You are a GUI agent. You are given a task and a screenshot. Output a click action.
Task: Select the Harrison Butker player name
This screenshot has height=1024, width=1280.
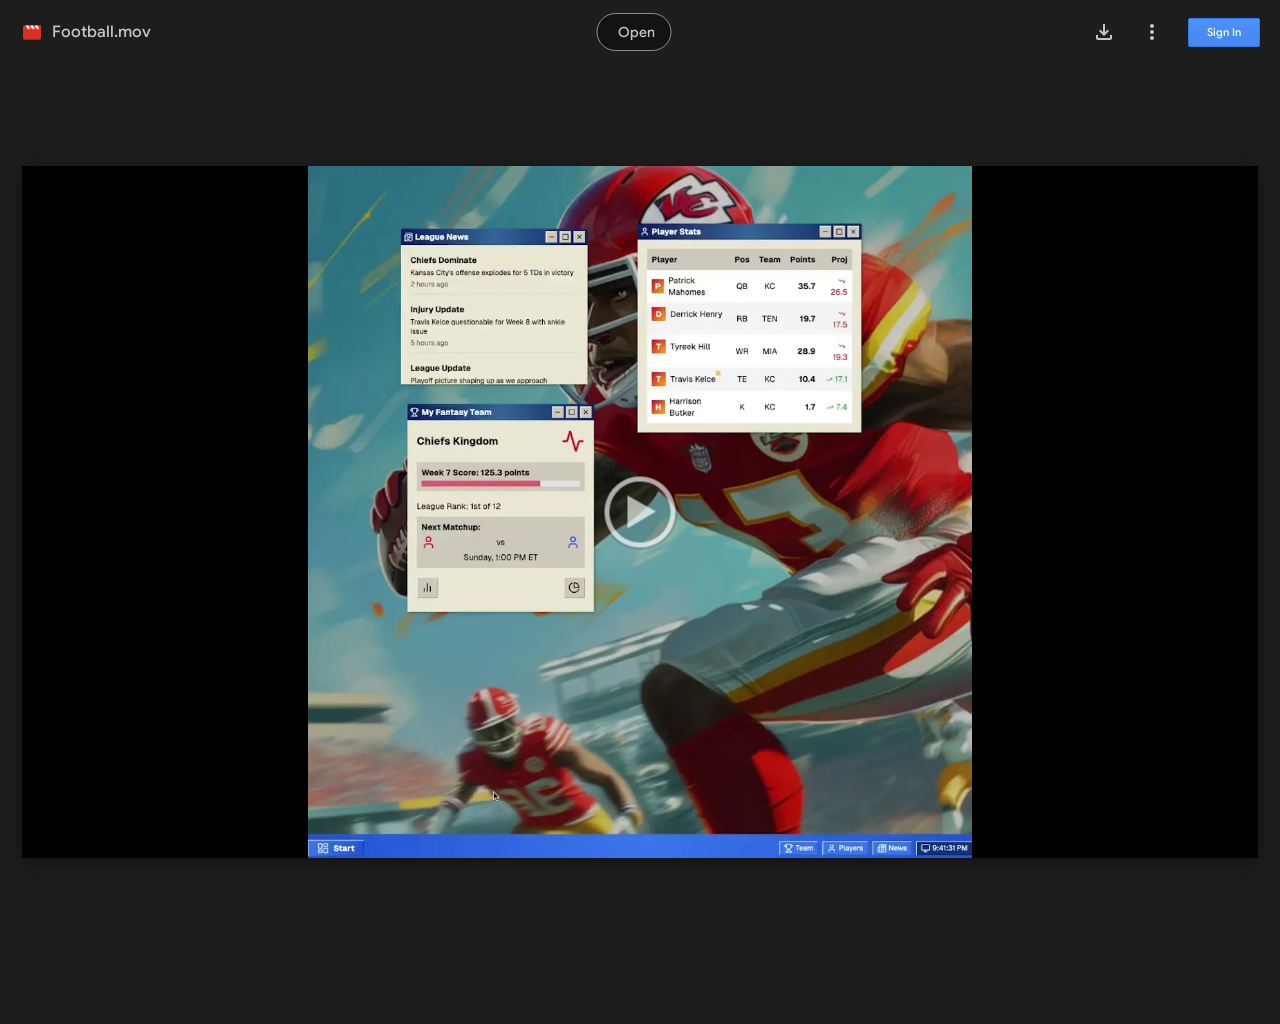pyautogui.click(x=685, y=407)
